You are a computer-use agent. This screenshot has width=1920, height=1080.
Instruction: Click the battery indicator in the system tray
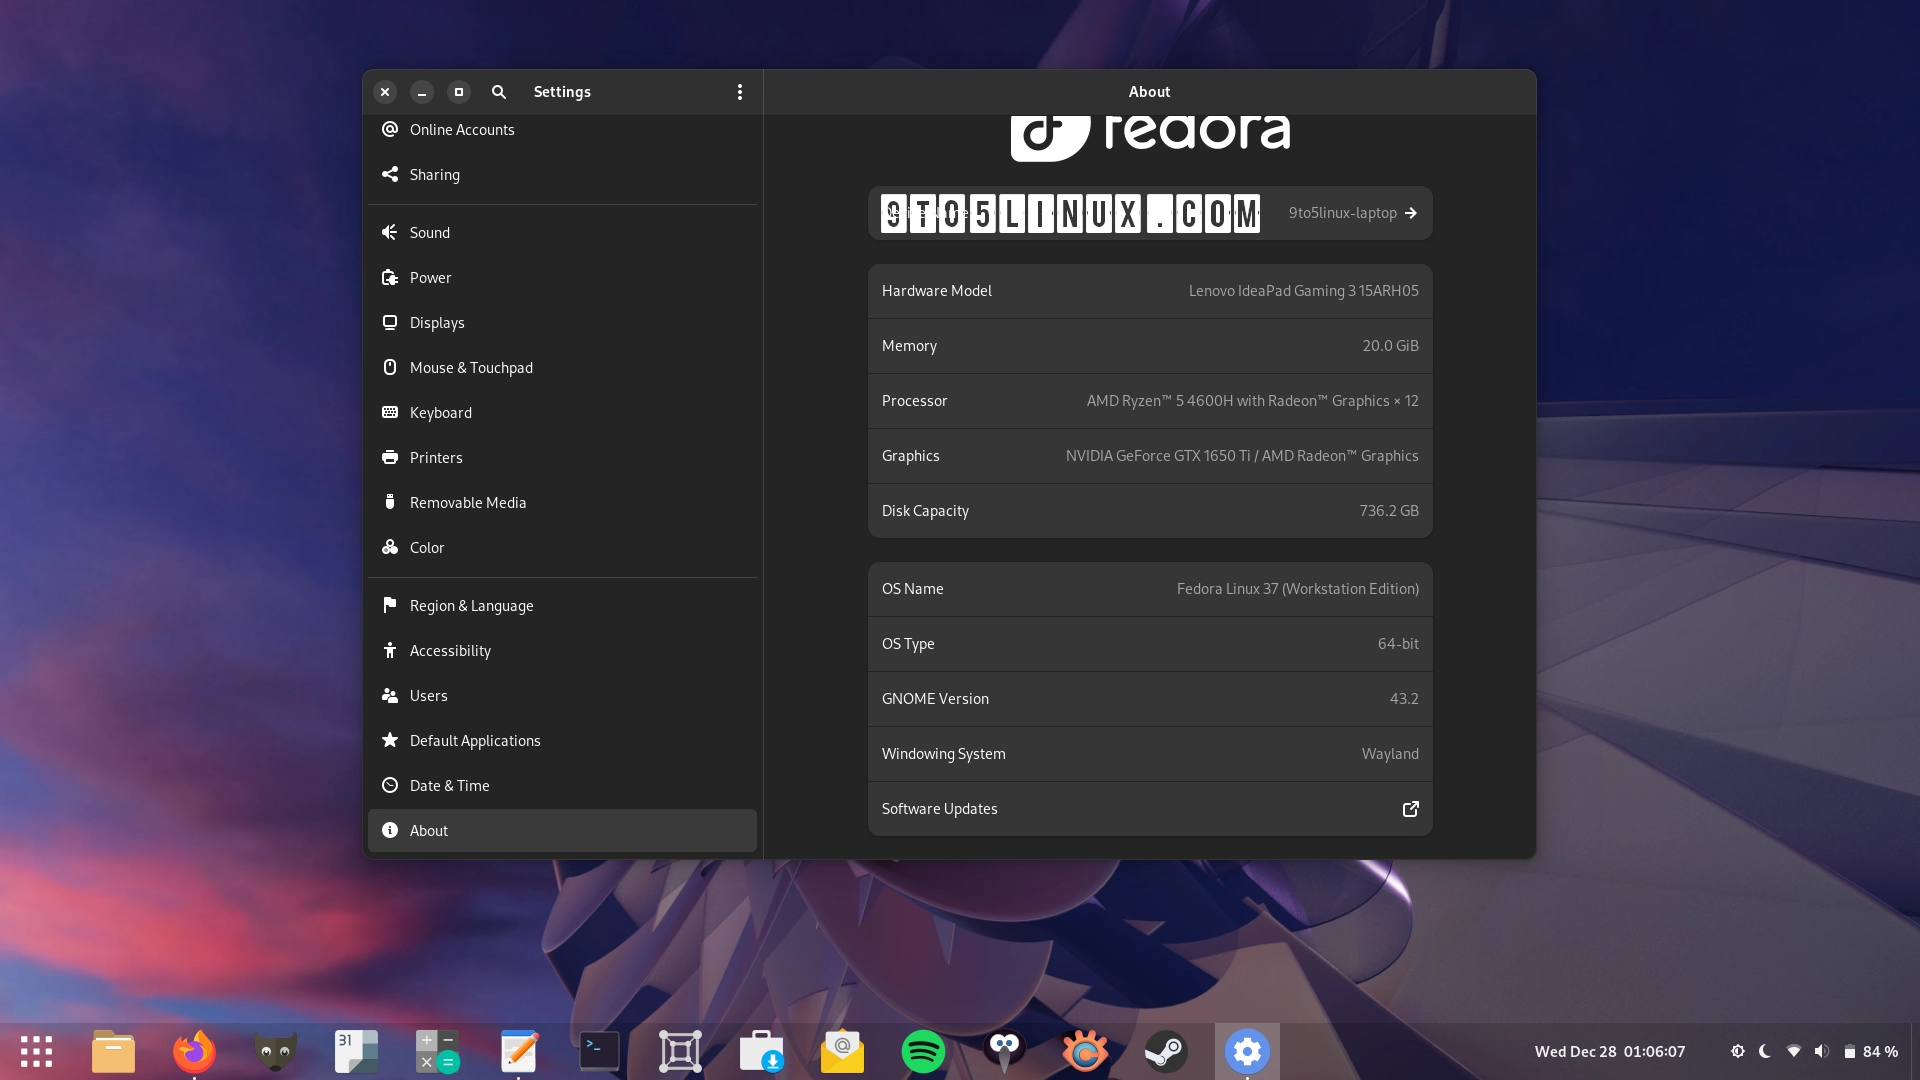point(1851,1051)
